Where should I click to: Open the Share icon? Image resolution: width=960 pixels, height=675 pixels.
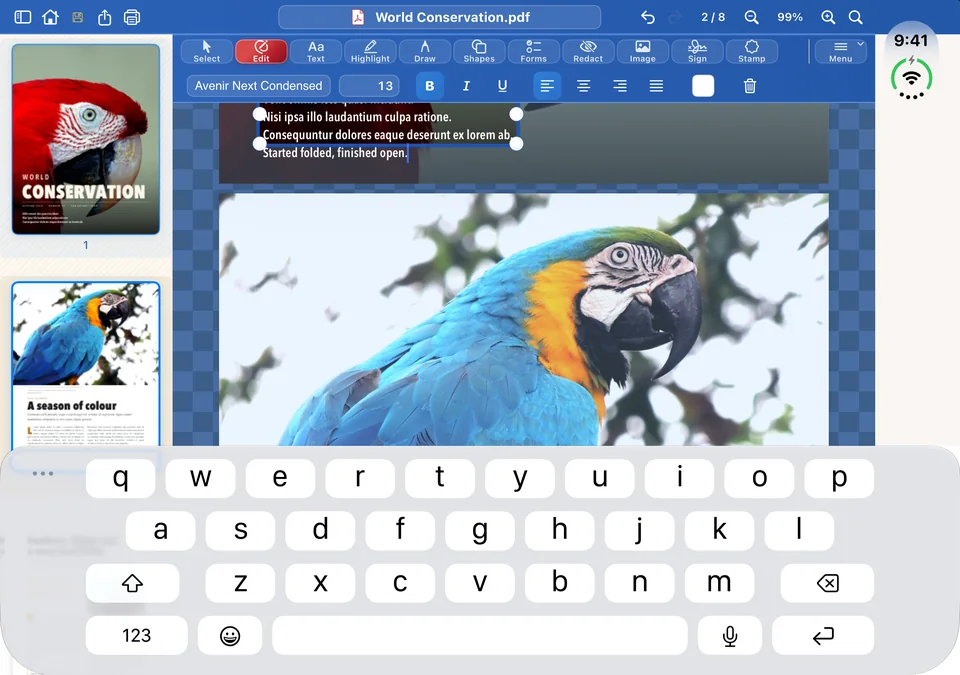(105, 17)
